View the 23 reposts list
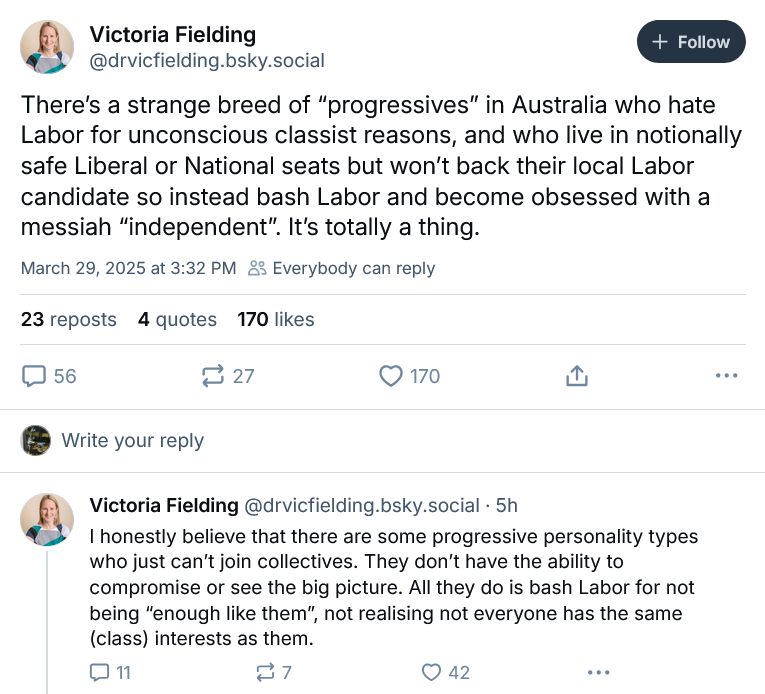This screenshot has width=765, height=694. [x=68, y=320]
